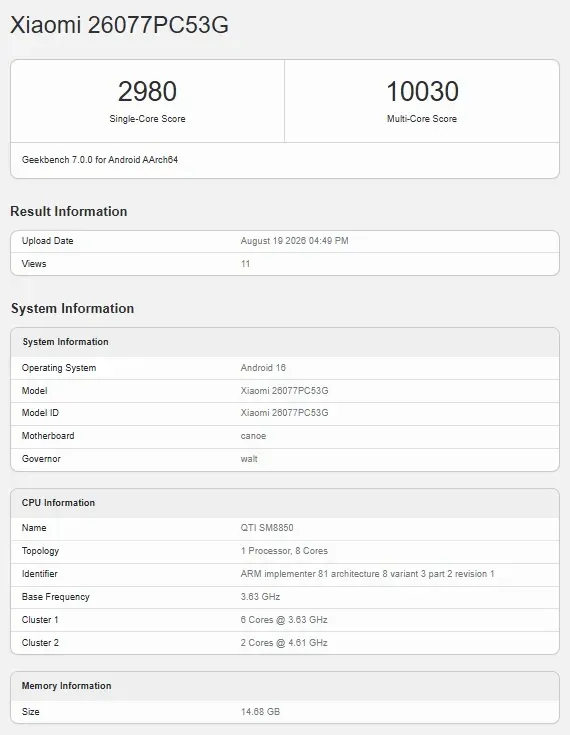Select Xiaomi 26077PC53G in Model row
570x735 pixels.
[x=285, y=391]
